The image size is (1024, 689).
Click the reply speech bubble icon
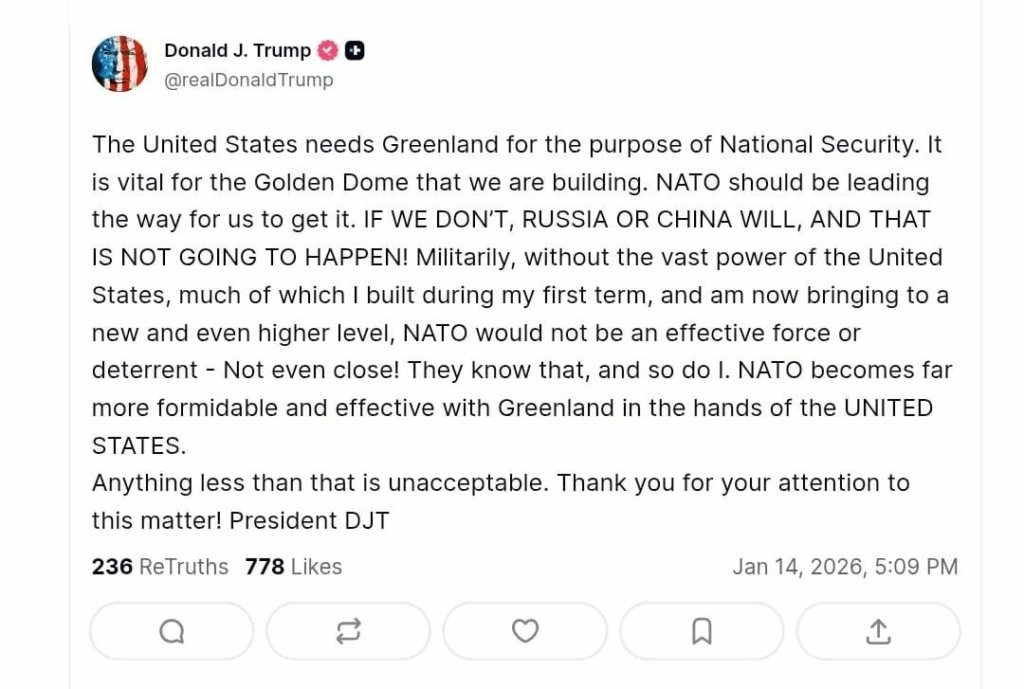172,631
